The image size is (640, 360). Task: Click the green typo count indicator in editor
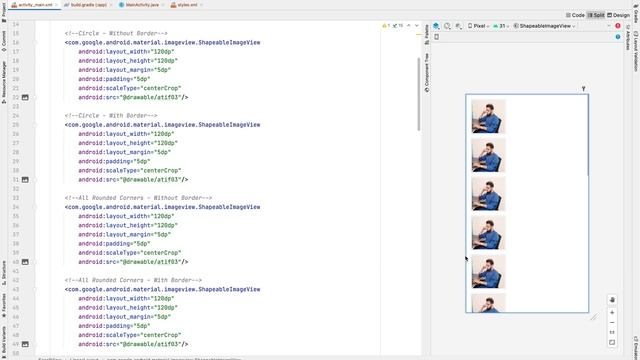pyautogui.click(x=398, y=26)
